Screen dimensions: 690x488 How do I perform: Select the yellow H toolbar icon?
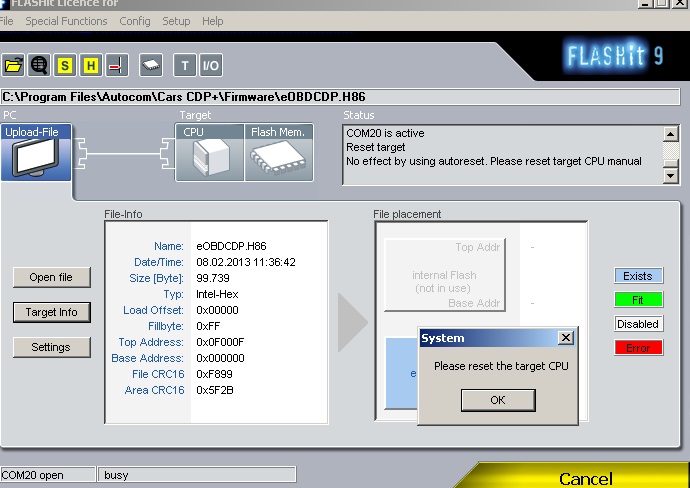coord(91,66)
